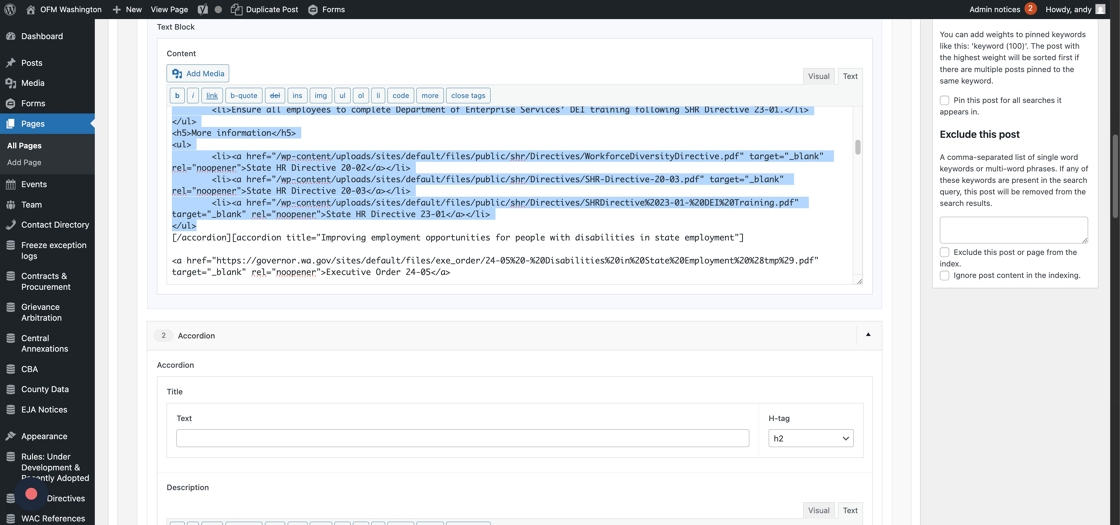Click the WordPress logo icon
1120x525 pixels.
(10, 9)
